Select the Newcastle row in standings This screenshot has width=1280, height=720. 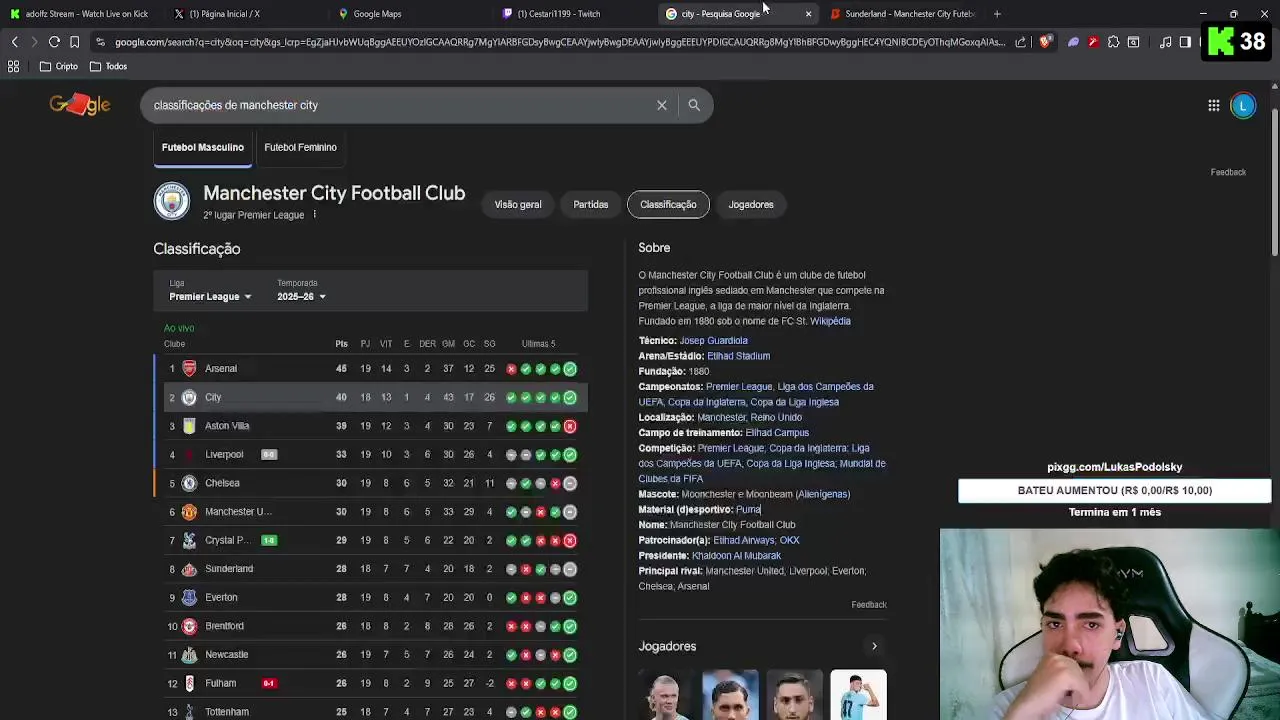[x=370, y=655]
